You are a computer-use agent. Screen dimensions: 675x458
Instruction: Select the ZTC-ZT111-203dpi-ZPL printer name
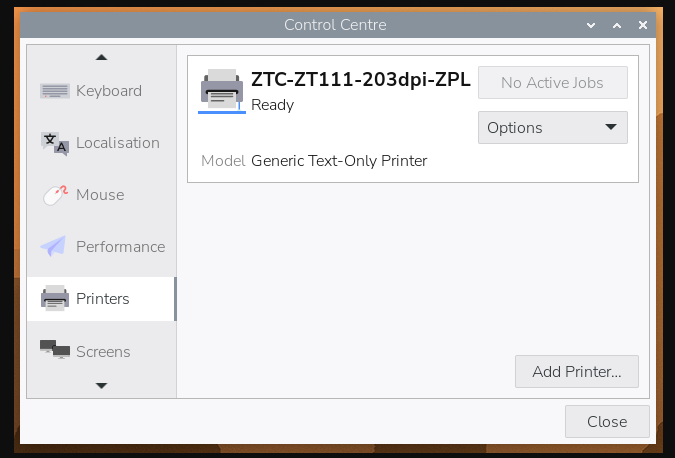click(360, 81)
